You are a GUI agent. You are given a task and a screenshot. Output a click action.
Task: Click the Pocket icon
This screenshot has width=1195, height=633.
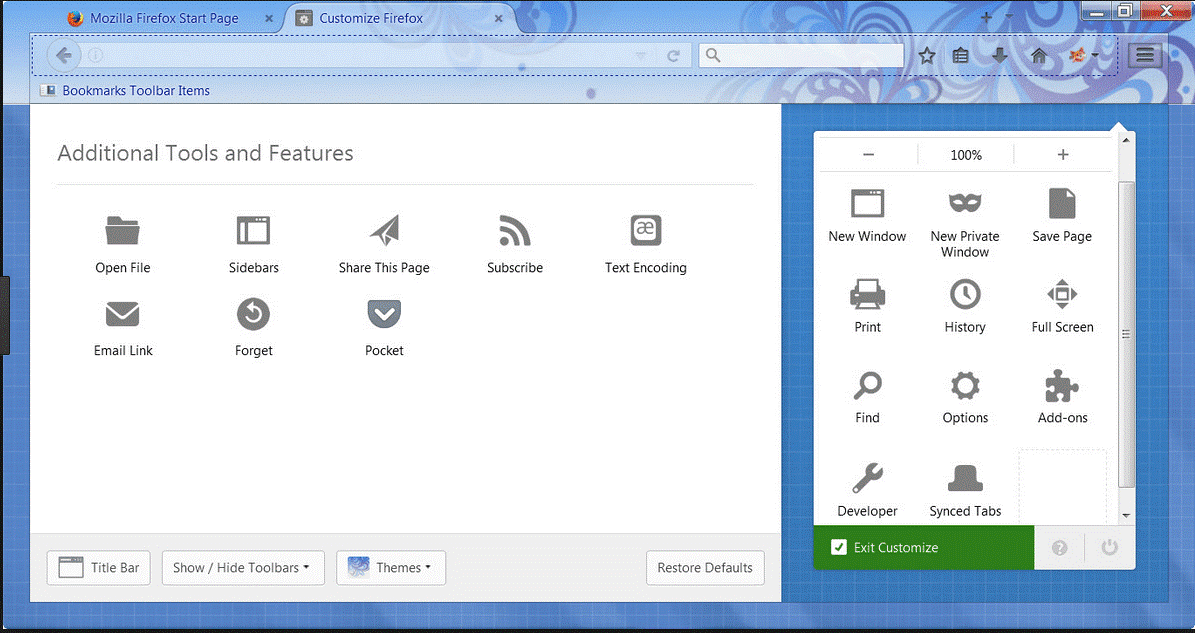point(384,314)
